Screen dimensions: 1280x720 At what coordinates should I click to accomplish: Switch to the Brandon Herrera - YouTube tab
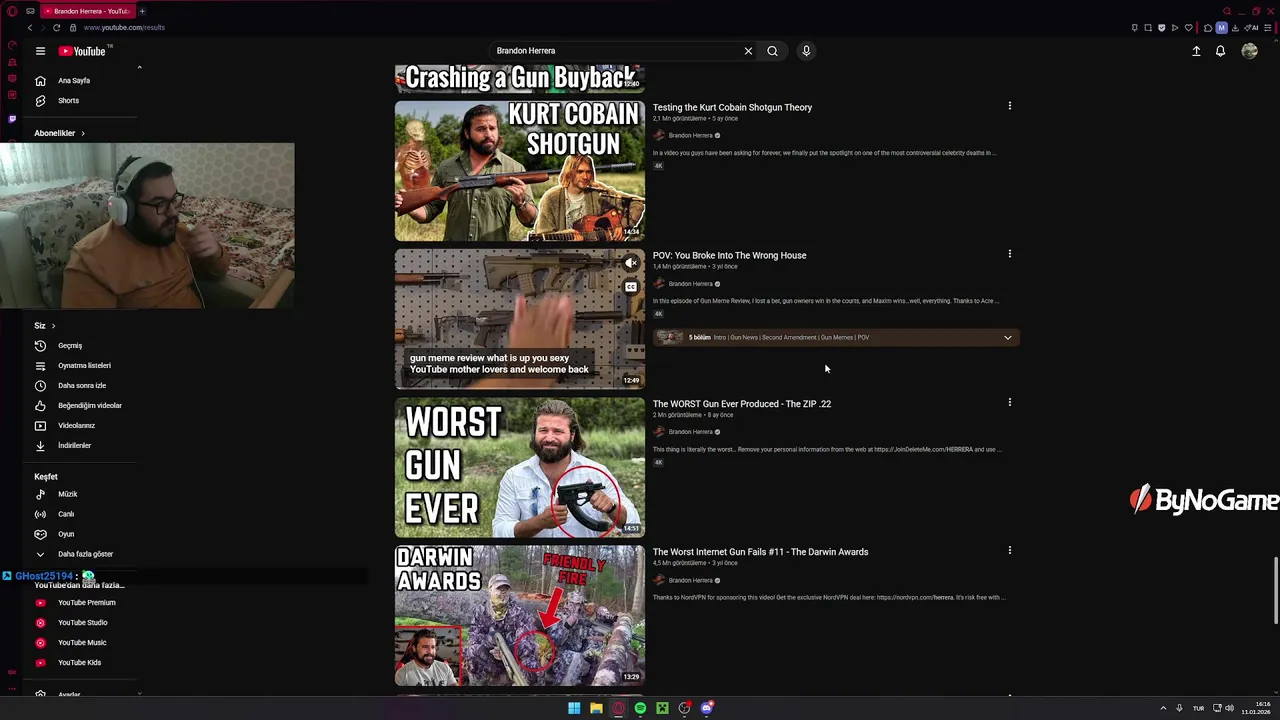coord(88,11)
